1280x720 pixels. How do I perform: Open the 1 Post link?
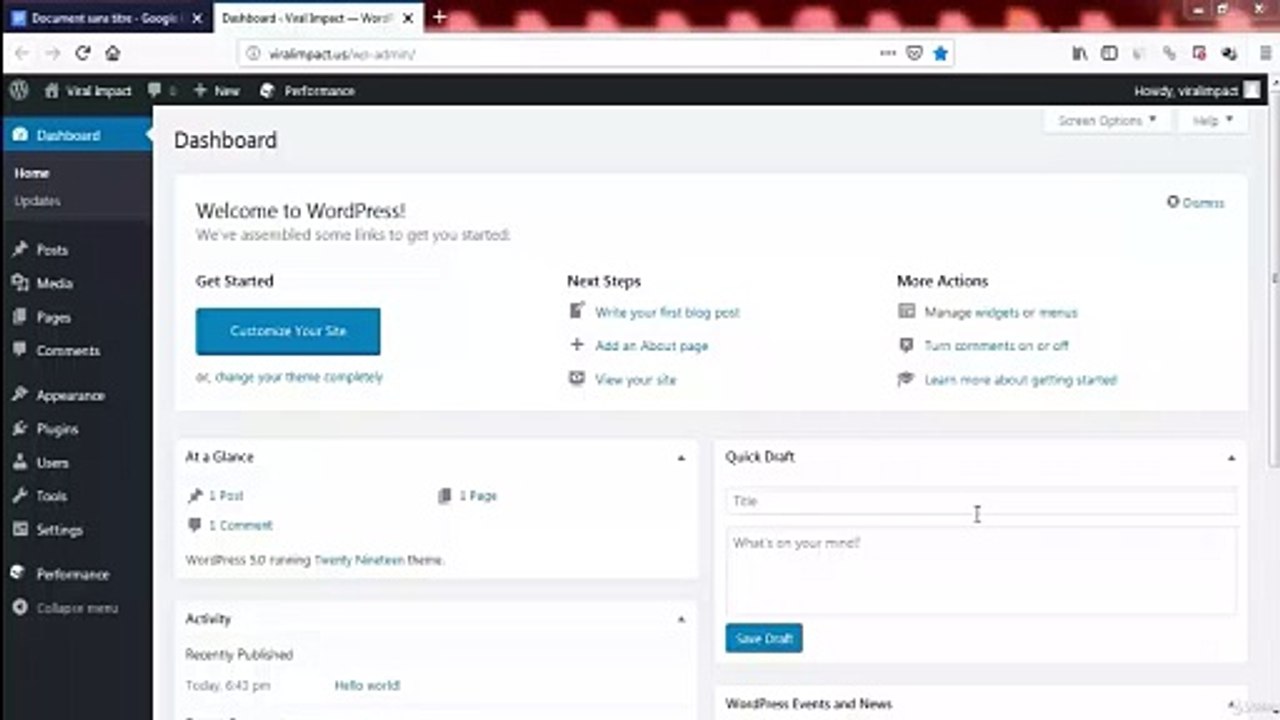coord(226,496)
